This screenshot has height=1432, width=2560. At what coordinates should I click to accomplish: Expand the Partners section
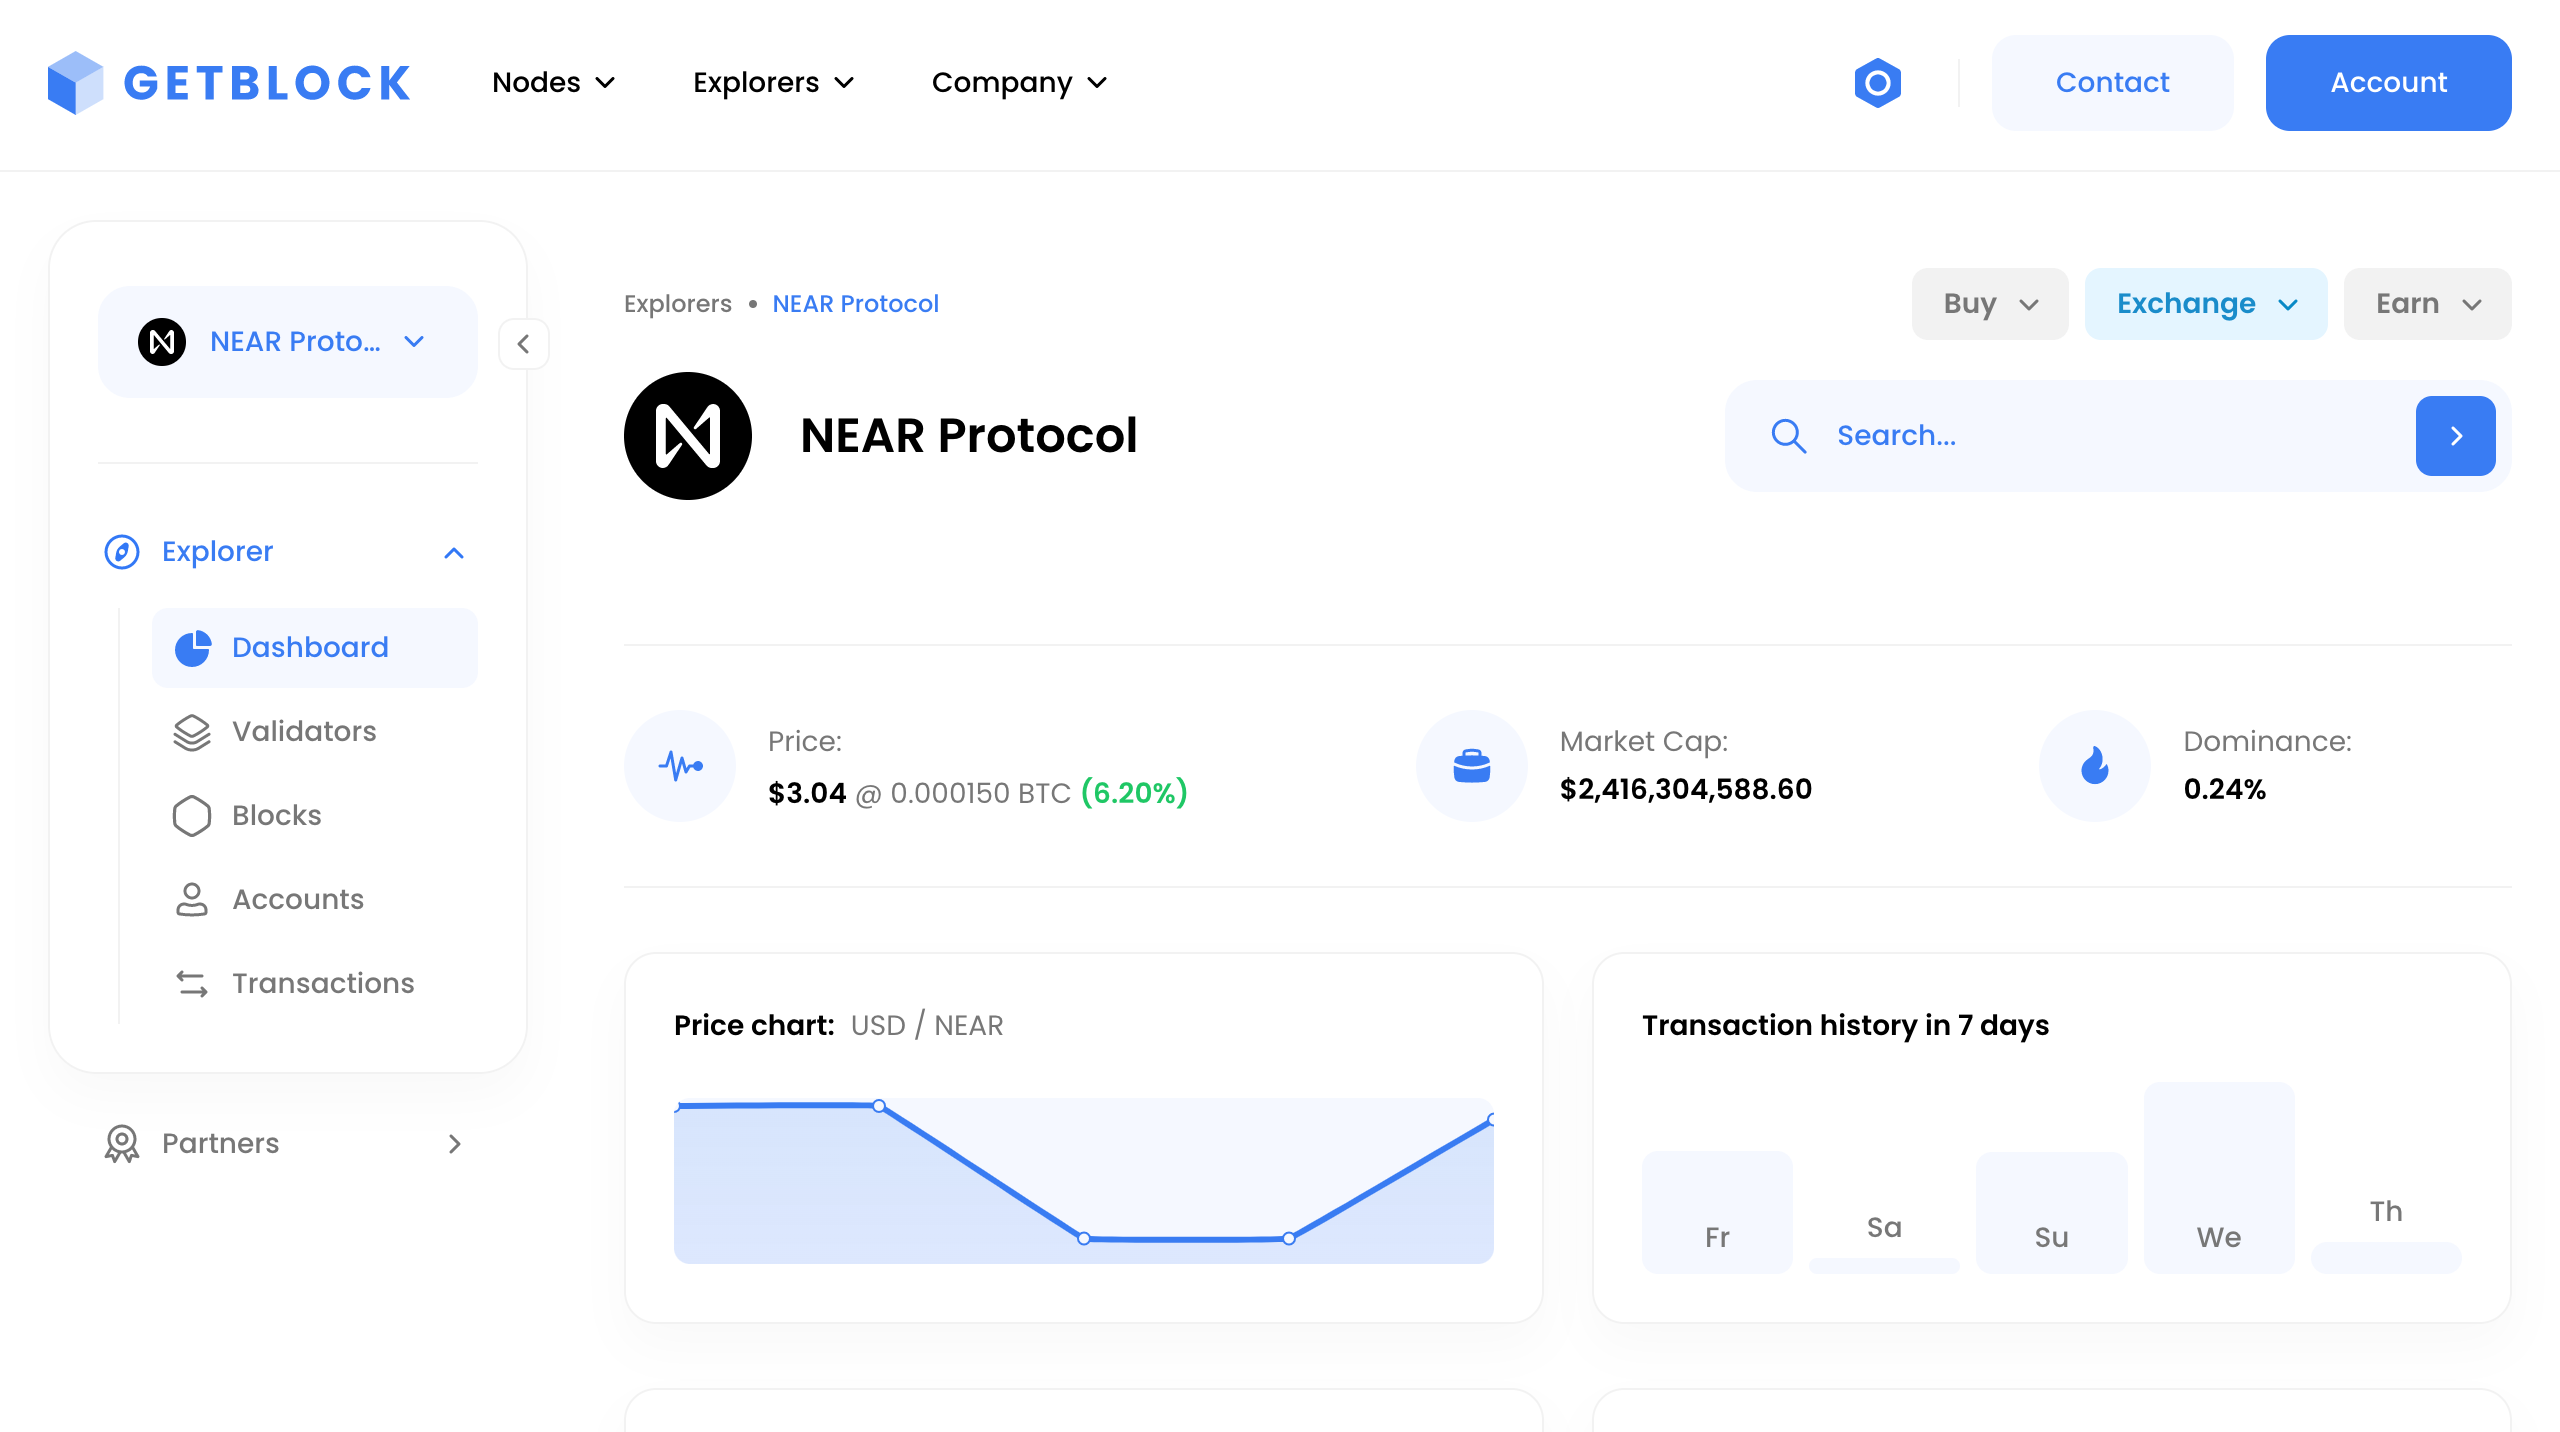click(x=454, y=1143)
